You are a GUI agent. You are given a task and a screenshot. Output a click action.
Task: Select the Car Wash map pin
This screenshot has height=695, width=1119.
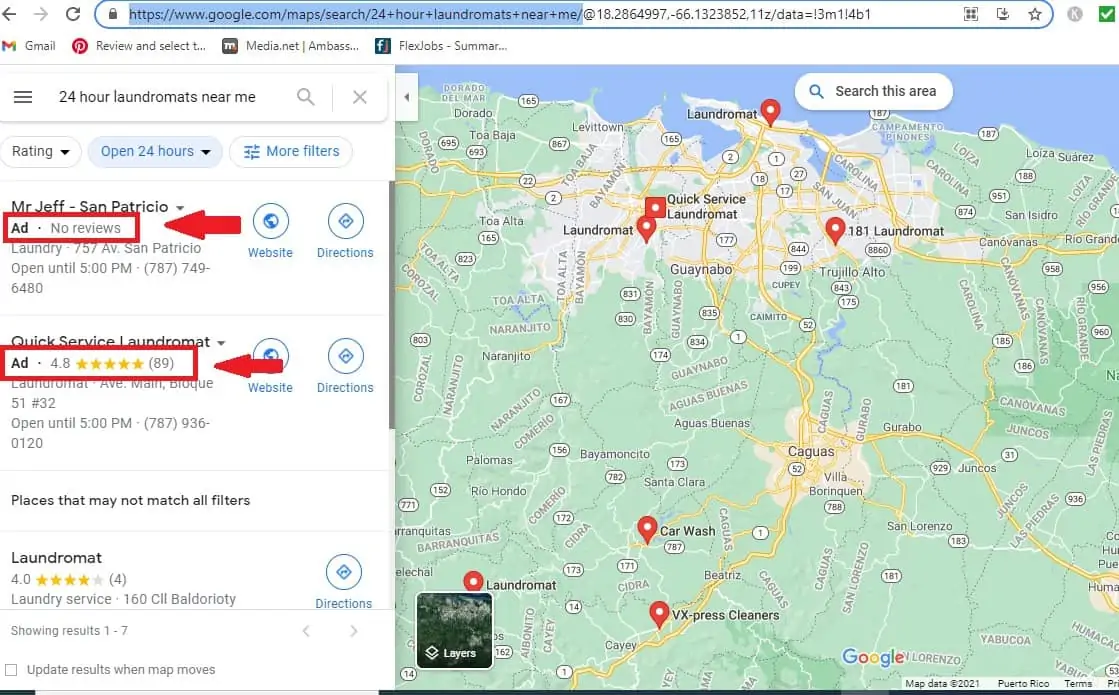(x=647, y=529)
